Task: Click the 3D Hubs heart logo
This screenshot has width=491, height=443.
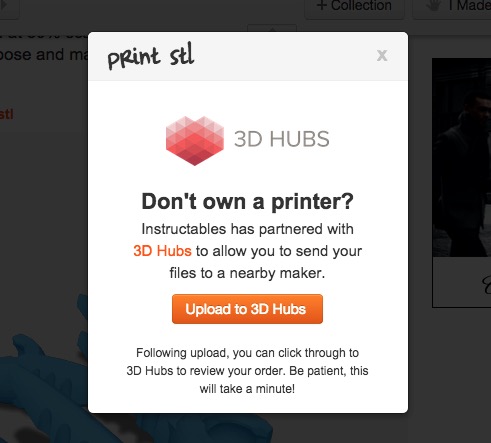Action: (195, 141)
